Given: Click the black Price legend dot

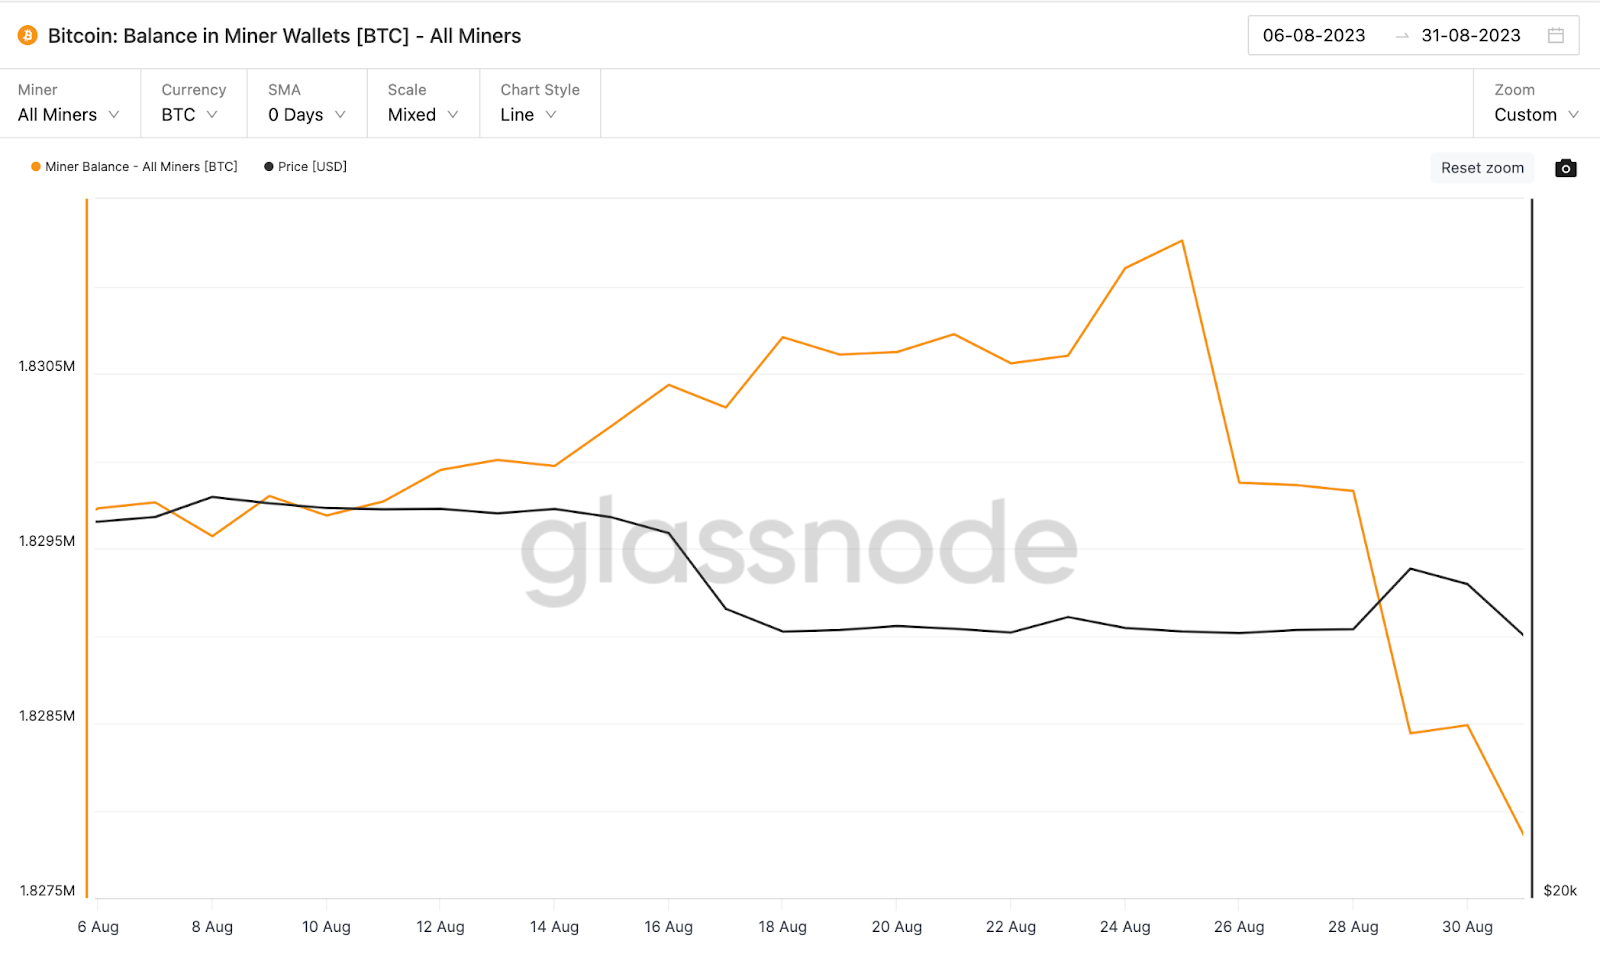Looking at the screenshot, I should [268, 167].
